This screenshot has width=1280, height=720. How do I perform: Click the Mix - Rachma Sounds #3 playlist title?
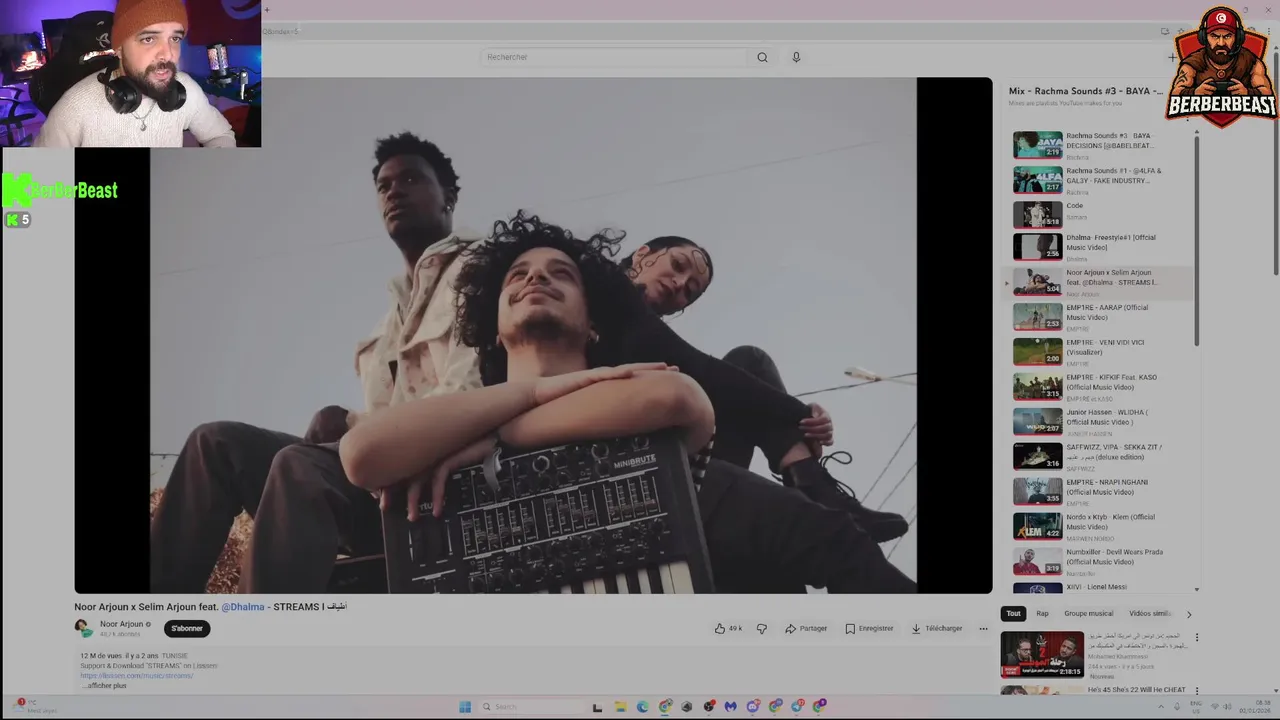1085,91
